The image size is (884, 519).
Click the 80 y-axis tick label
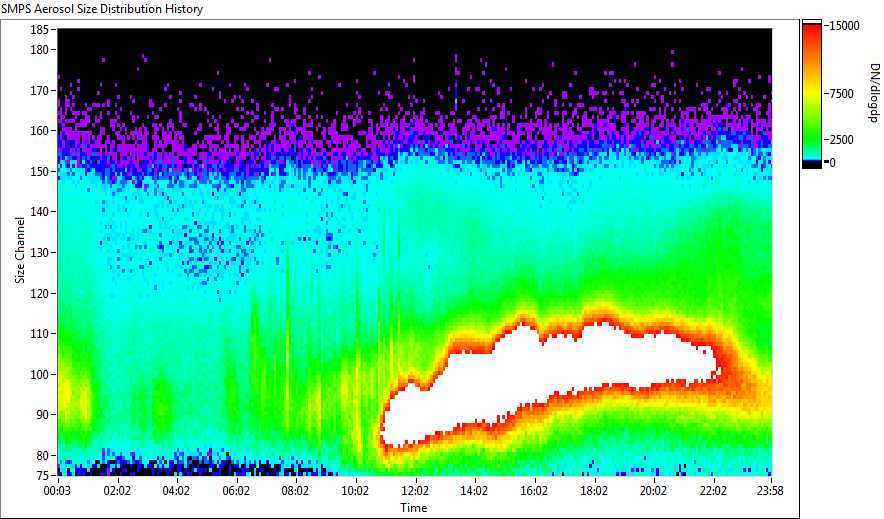point(43,455)
